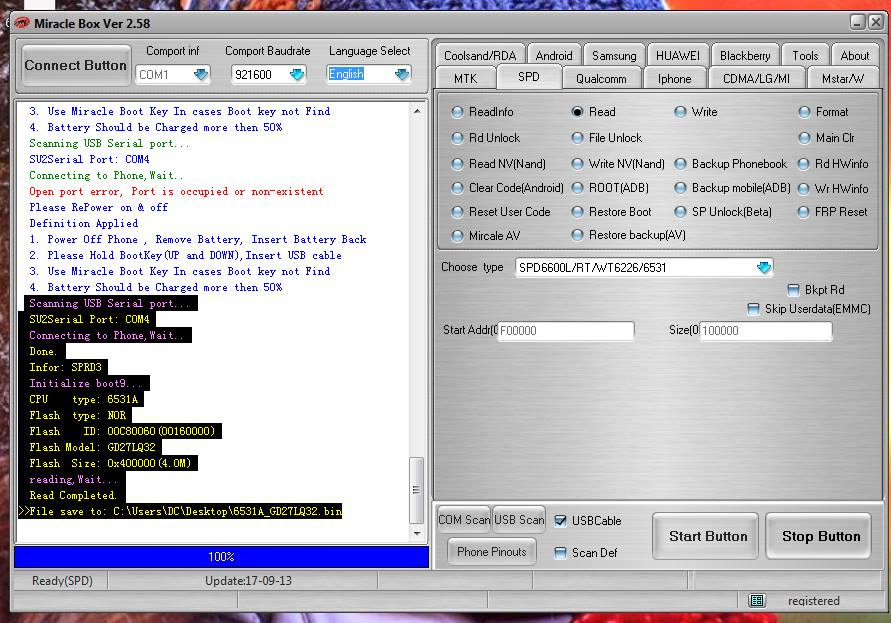The image size is (891, 623).
Task: Click the log scrollbar thumb
Action: (417, 490)
